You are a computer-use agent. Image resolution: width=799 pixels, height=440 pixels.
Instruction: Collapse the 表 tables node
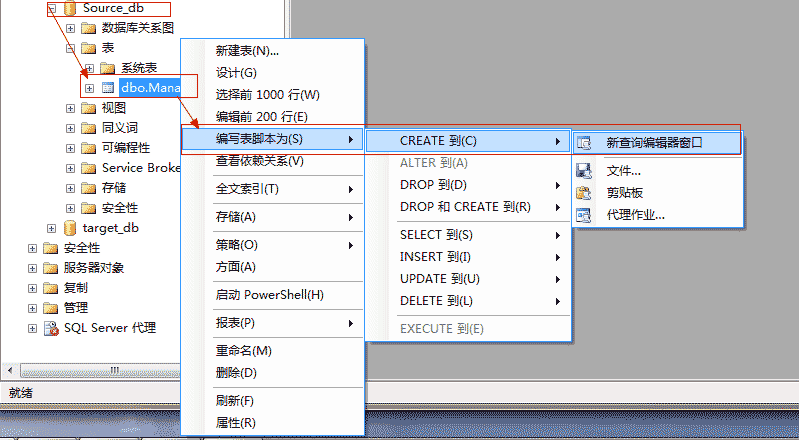click(70, 48)
